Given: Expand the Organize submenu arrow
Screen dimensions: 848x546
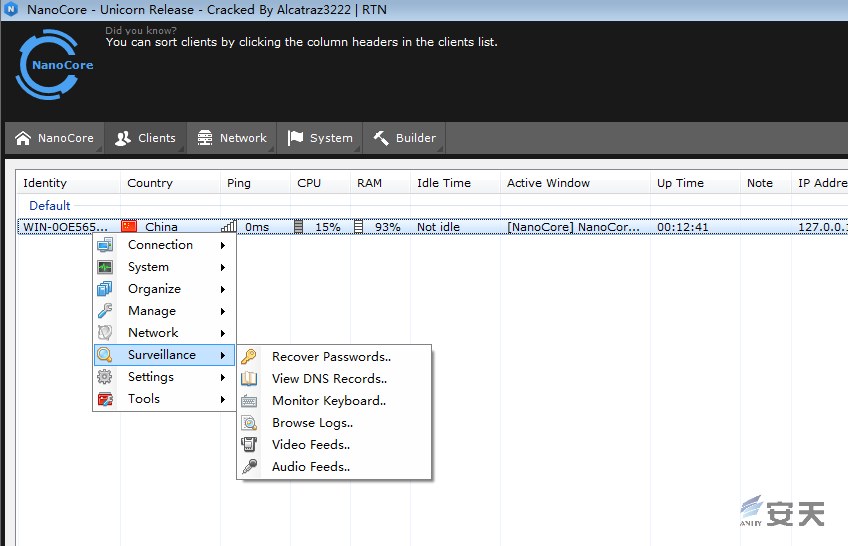Looking at the screenshot, I should click(223, 289).
